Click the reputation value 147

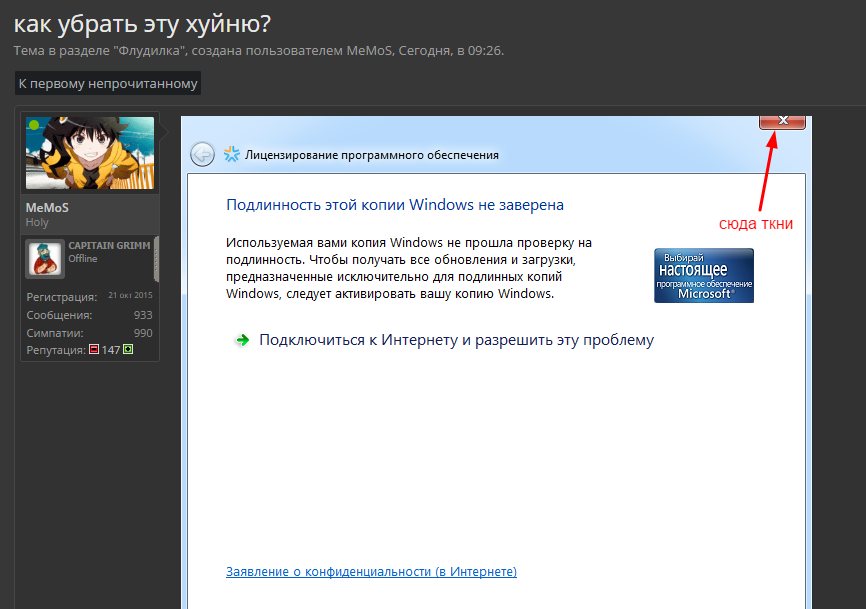pyautogui.click(x=110, y=349)
